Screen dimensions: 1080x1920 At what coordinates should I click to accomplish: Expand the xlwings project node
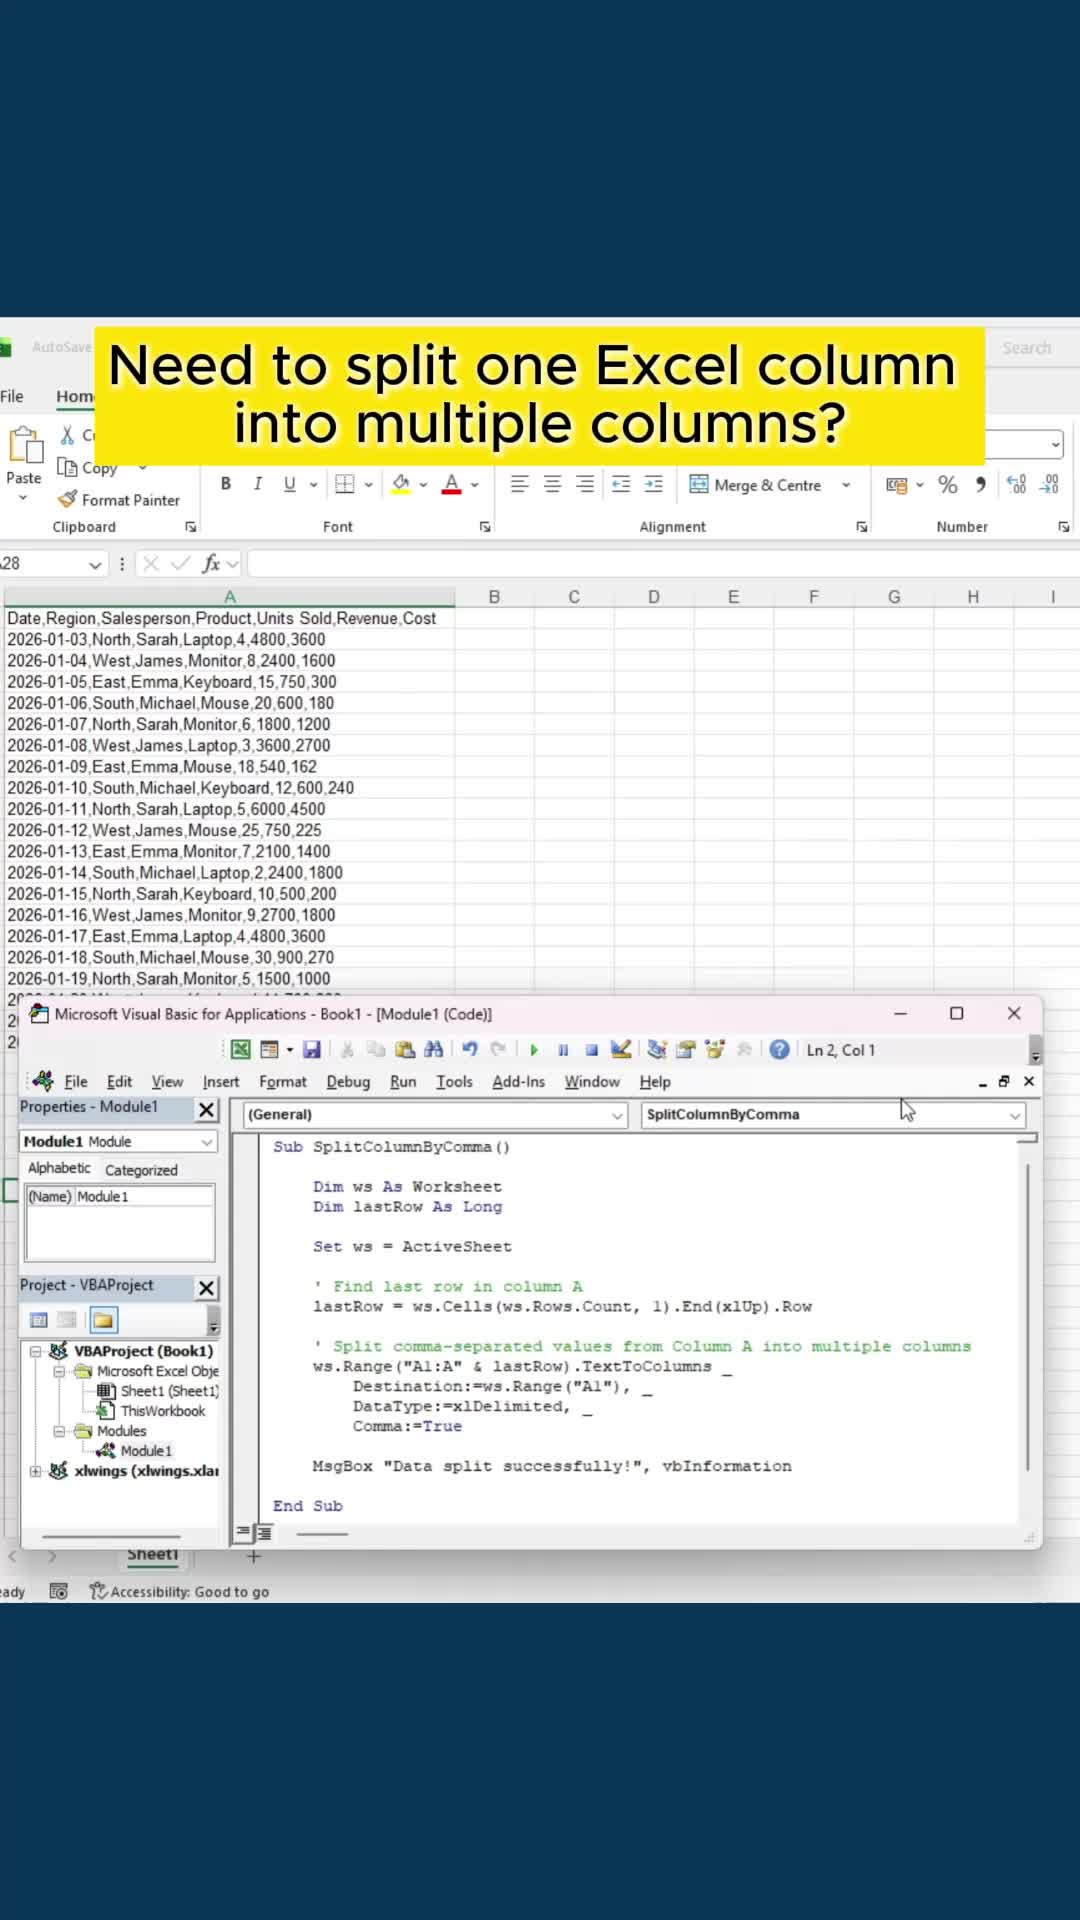point(36,1471)
